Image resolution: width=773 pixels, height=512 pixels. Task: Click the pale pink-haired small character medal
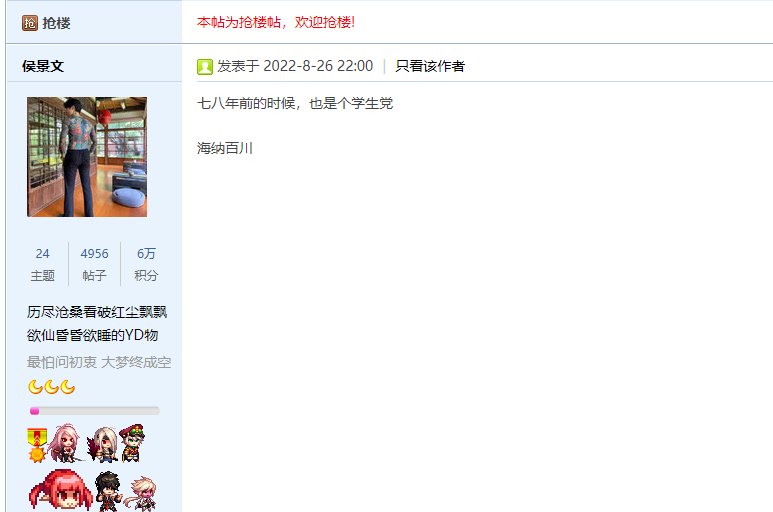(141, 492)
